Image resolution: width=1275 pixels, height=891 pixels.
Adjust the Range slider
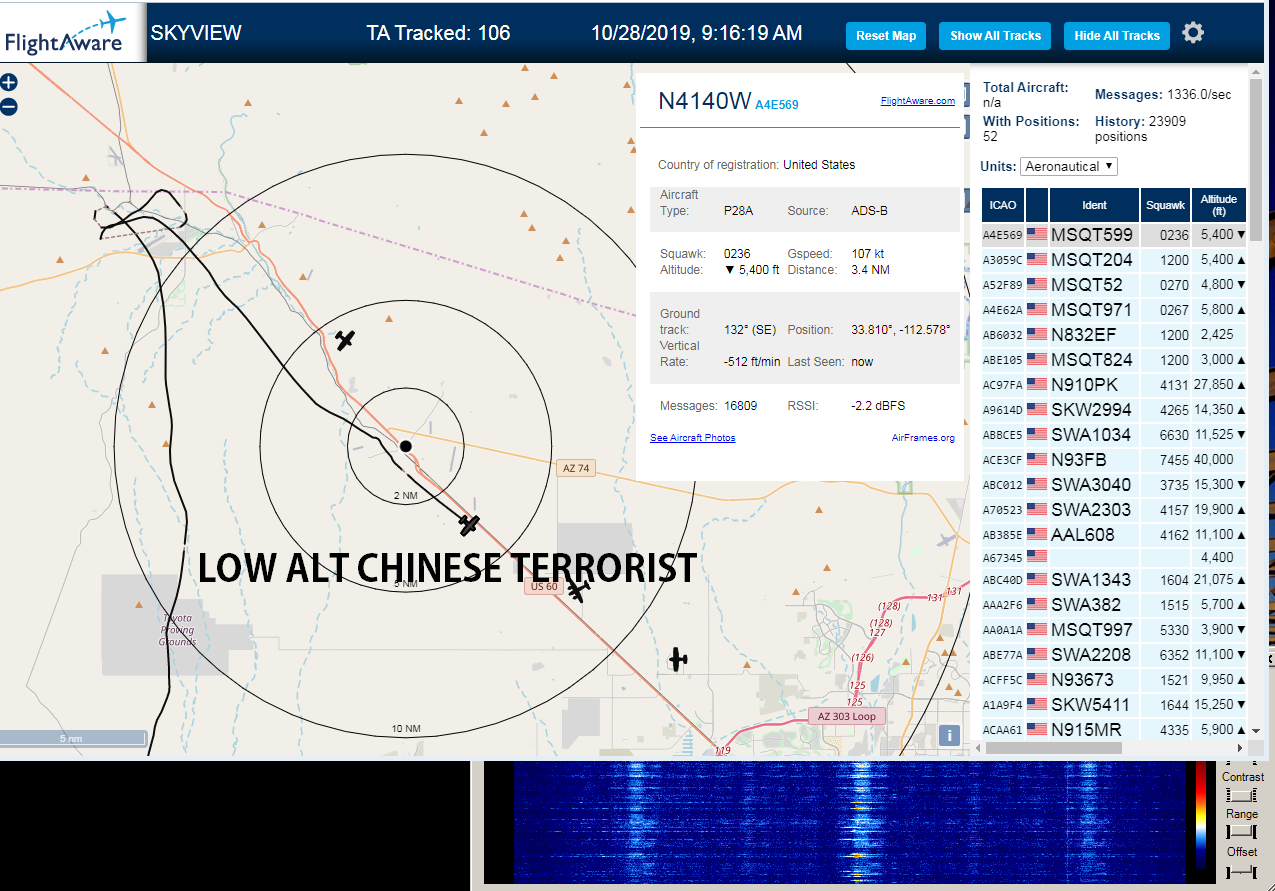1241,833
